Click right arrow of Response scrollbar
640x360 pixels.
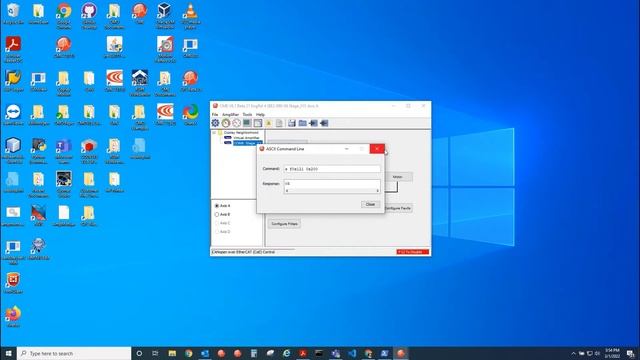click(377, 191)
